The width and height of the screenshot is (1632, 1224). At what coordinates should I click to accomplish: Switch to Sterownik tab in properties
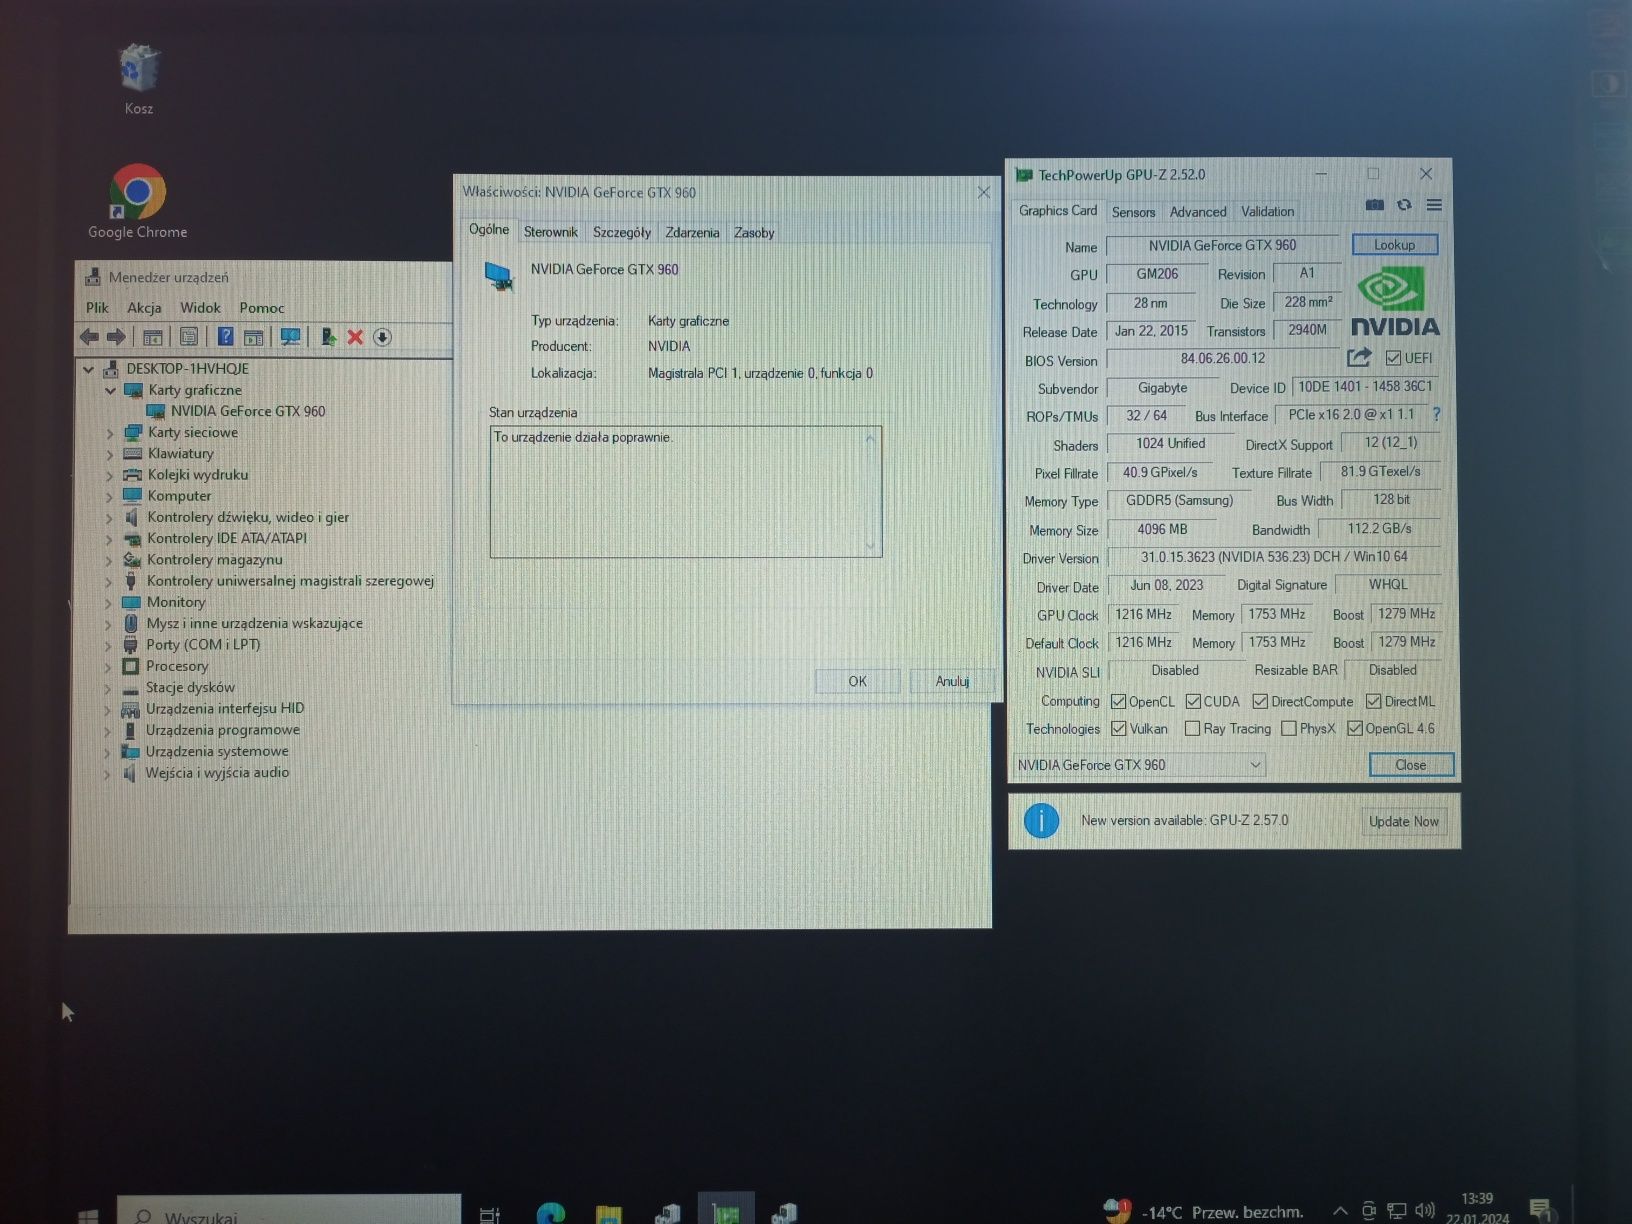(551, 232)
